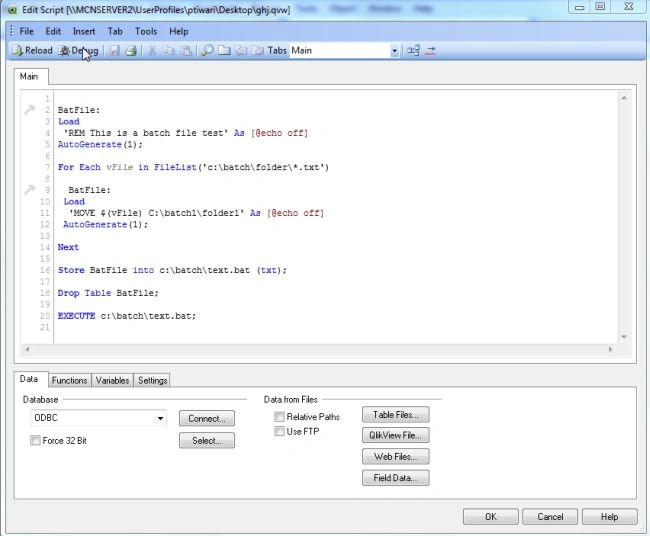This screenshot has width=650, height=536.
Task: Click the wand icon beside line 9
Action: tap(29, 189)
